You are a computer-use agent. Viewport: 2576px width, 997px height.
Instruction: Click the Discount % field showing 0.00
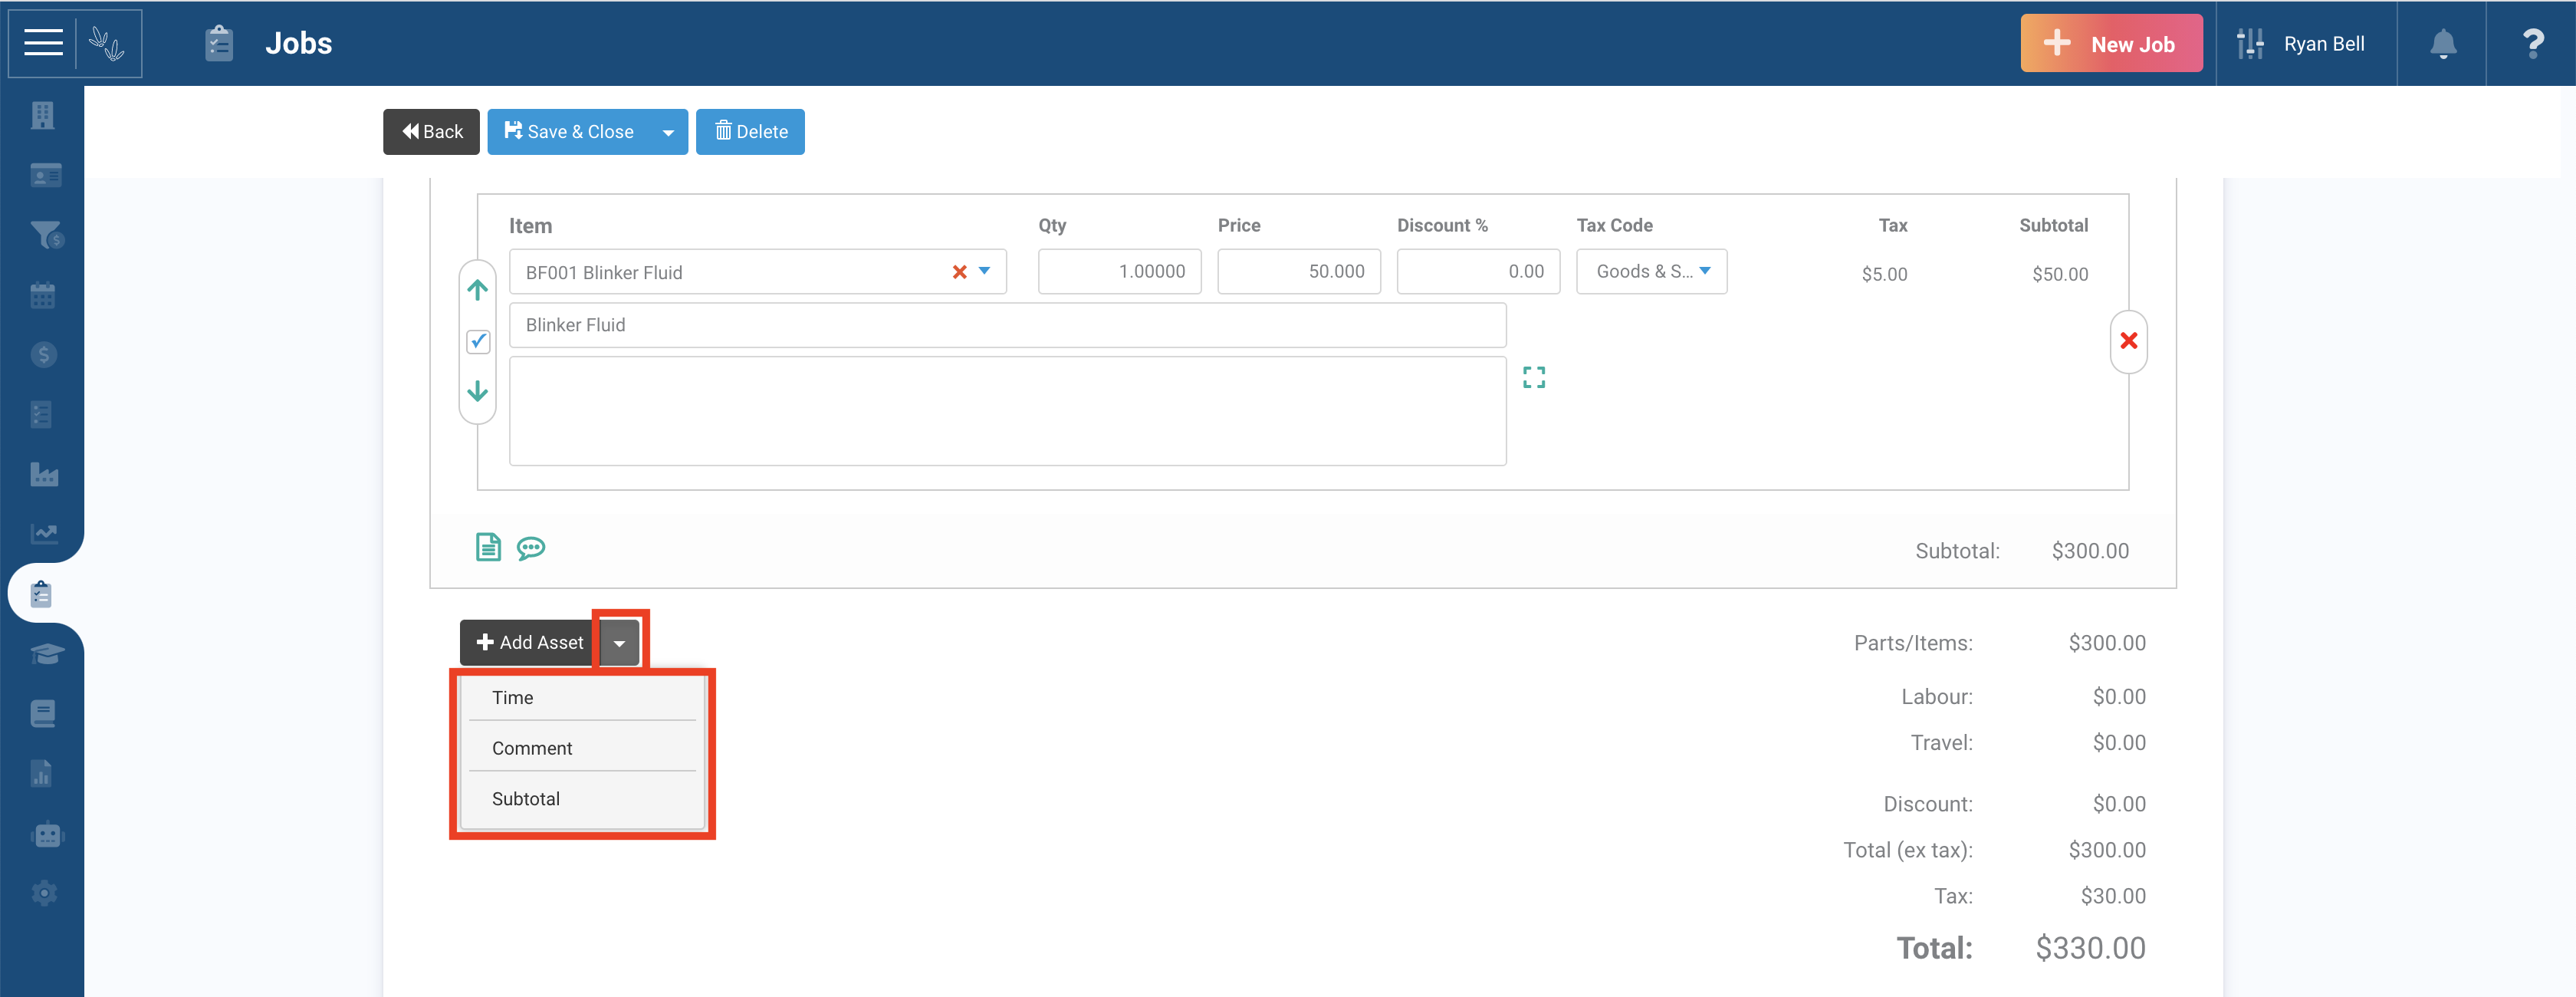(x=1478, y=271)
